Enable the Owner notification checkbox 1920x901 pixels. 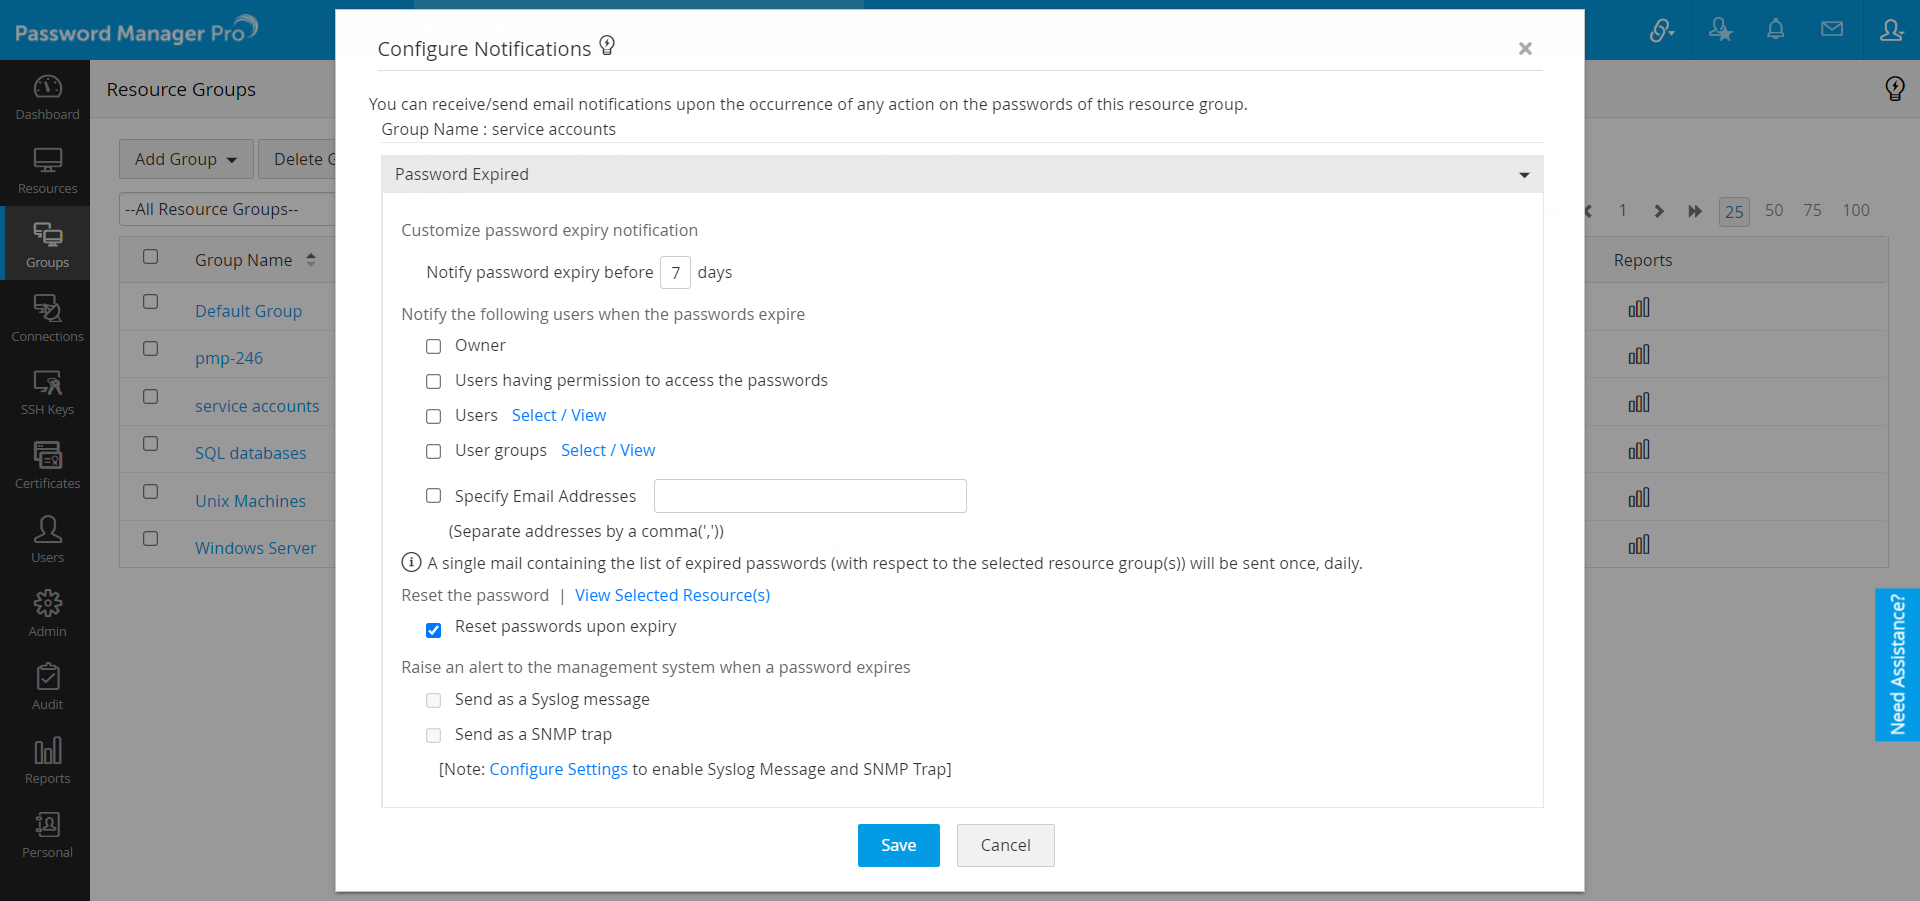pyautogui.click(x=434, y=346)
